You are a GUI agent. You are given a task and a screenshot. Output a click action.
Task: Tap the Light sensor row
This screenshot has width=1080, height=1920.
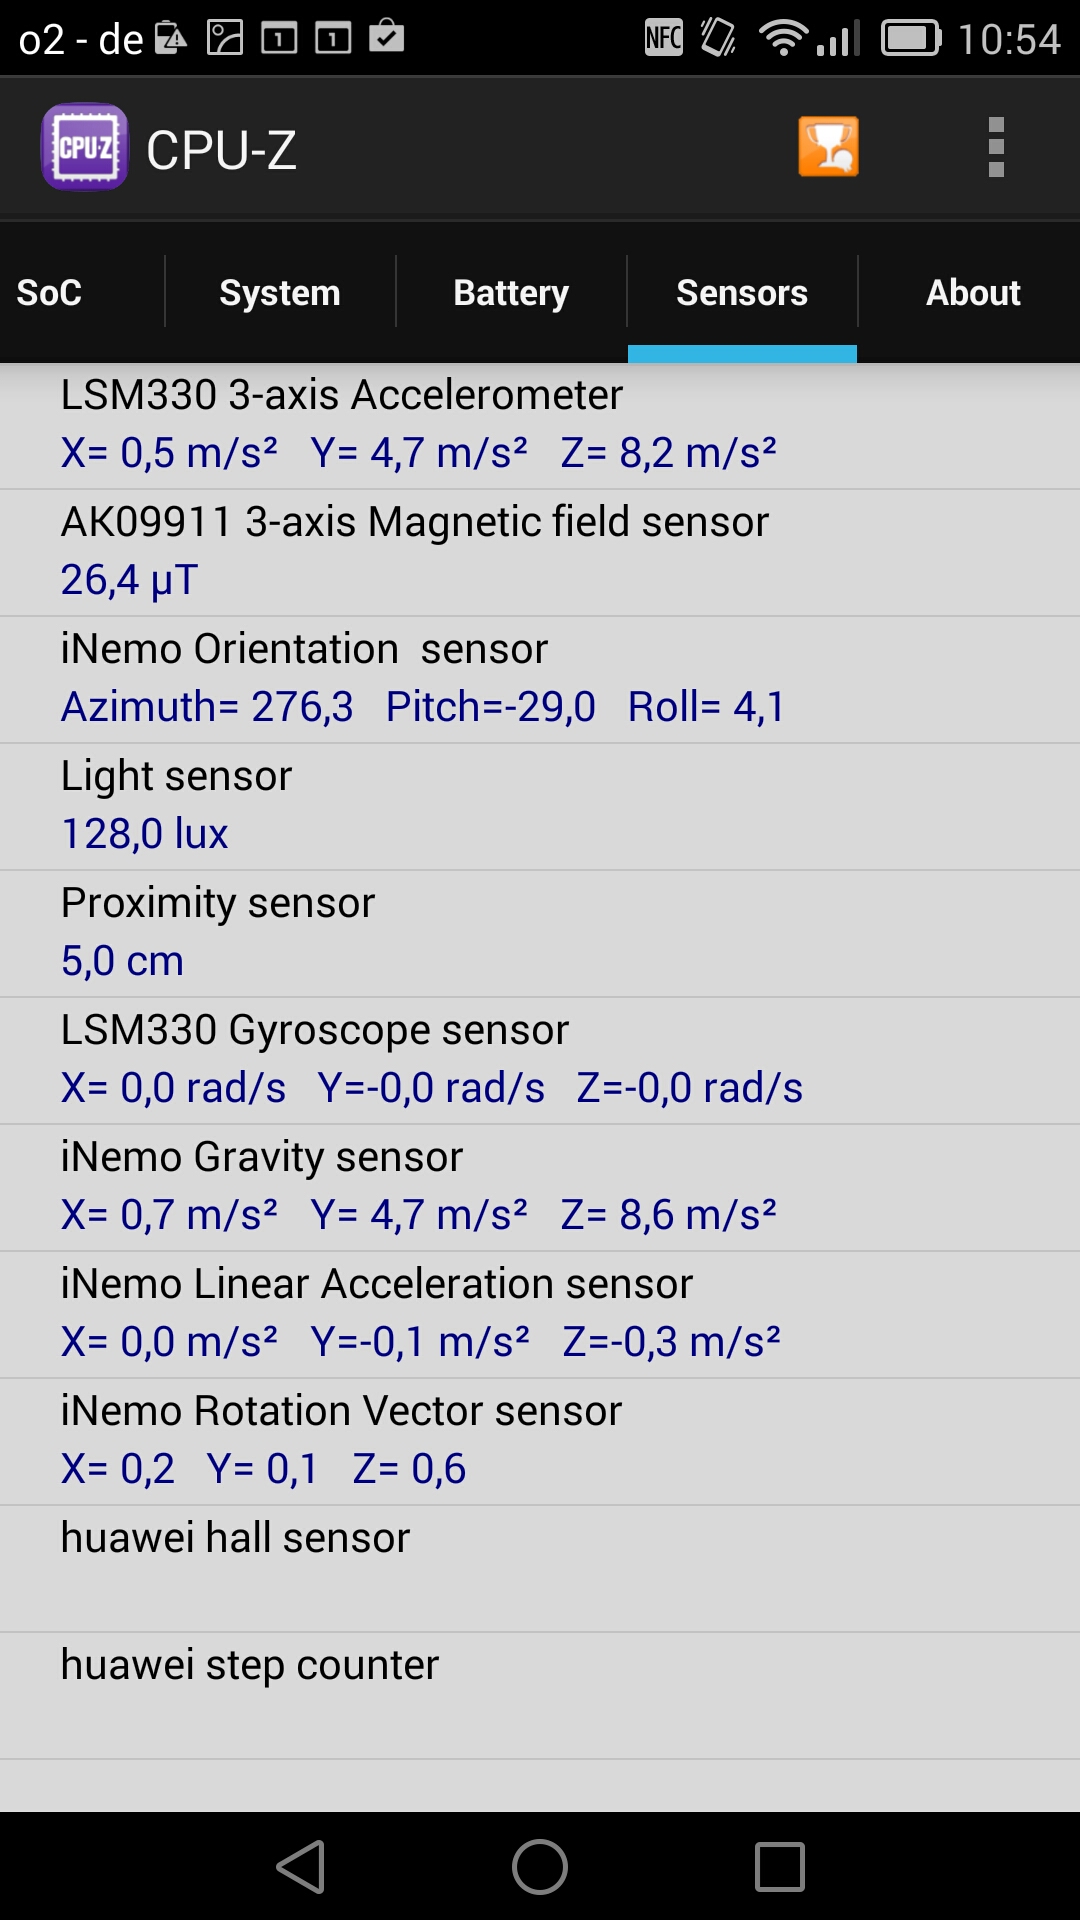[x=540, y=805]
